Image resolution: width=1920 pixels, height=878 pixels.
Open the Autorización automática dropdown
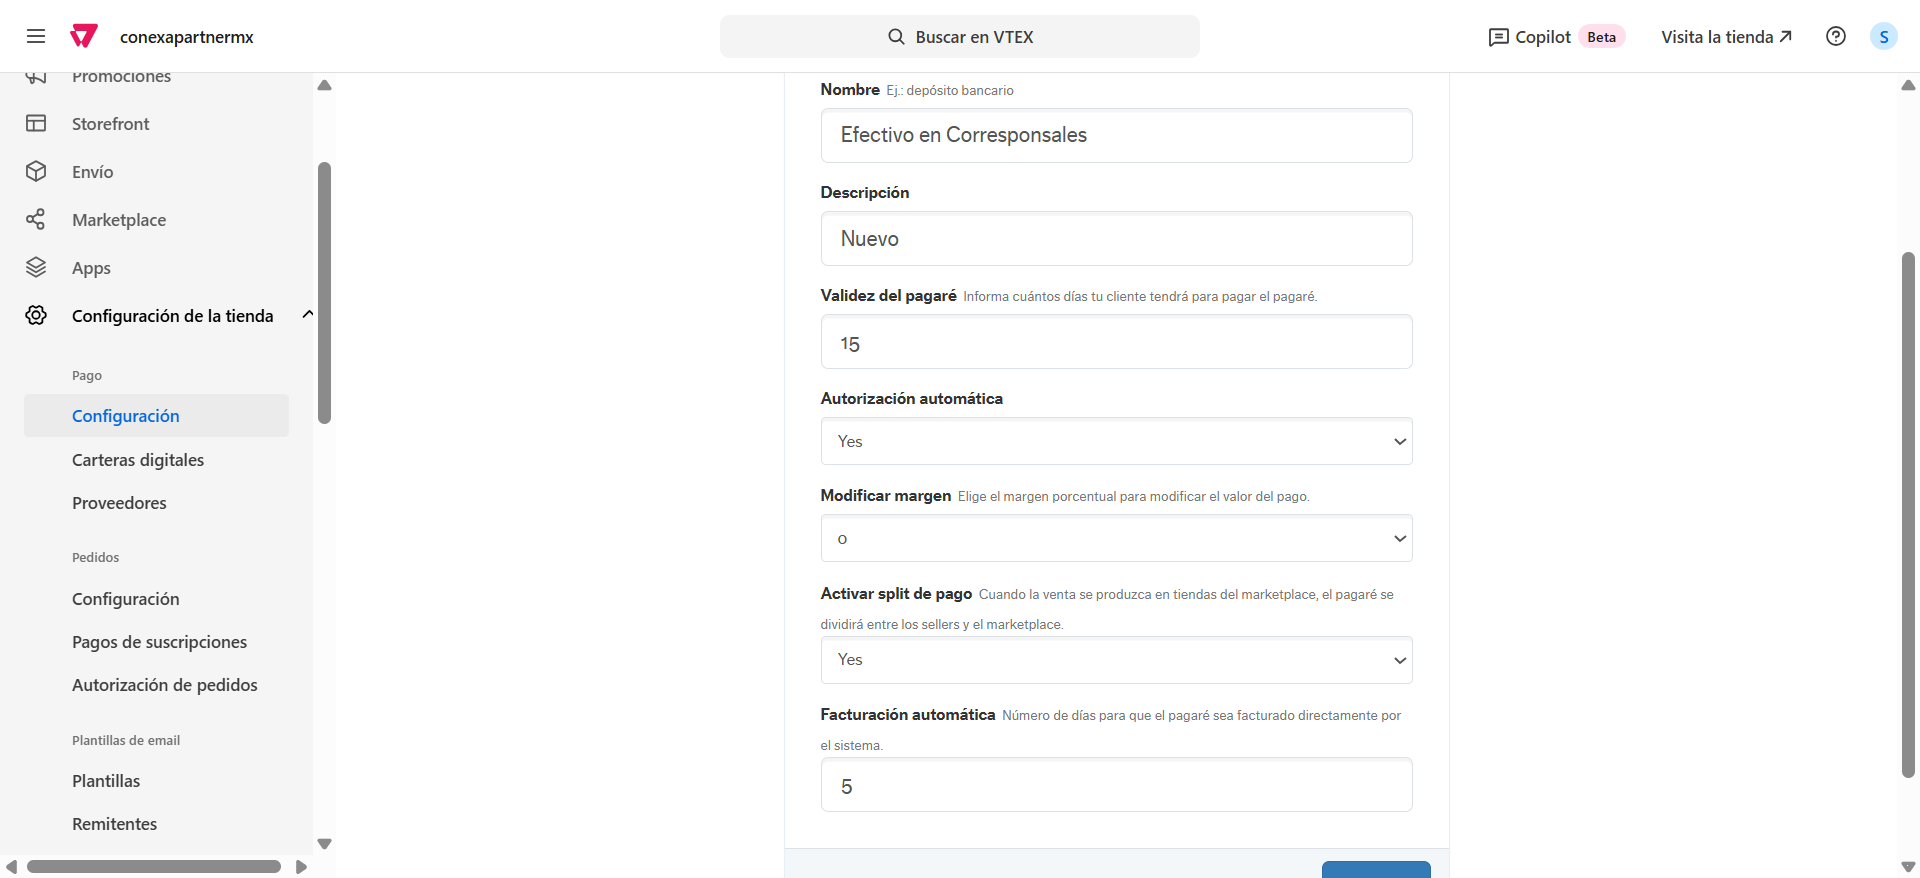(x=1116, y=441)
